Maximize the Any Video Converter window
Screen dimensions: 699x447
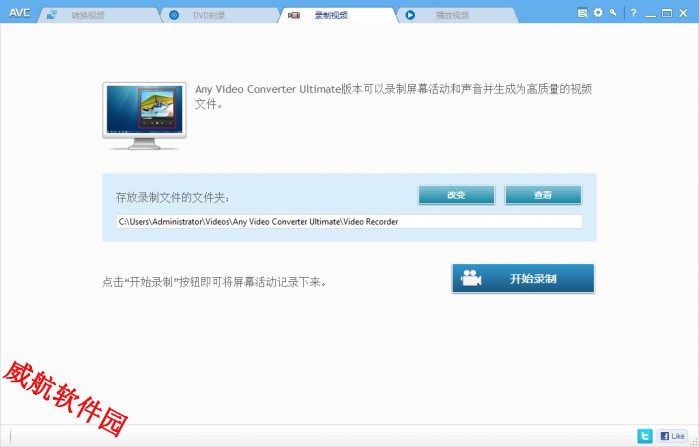point(667,13)
